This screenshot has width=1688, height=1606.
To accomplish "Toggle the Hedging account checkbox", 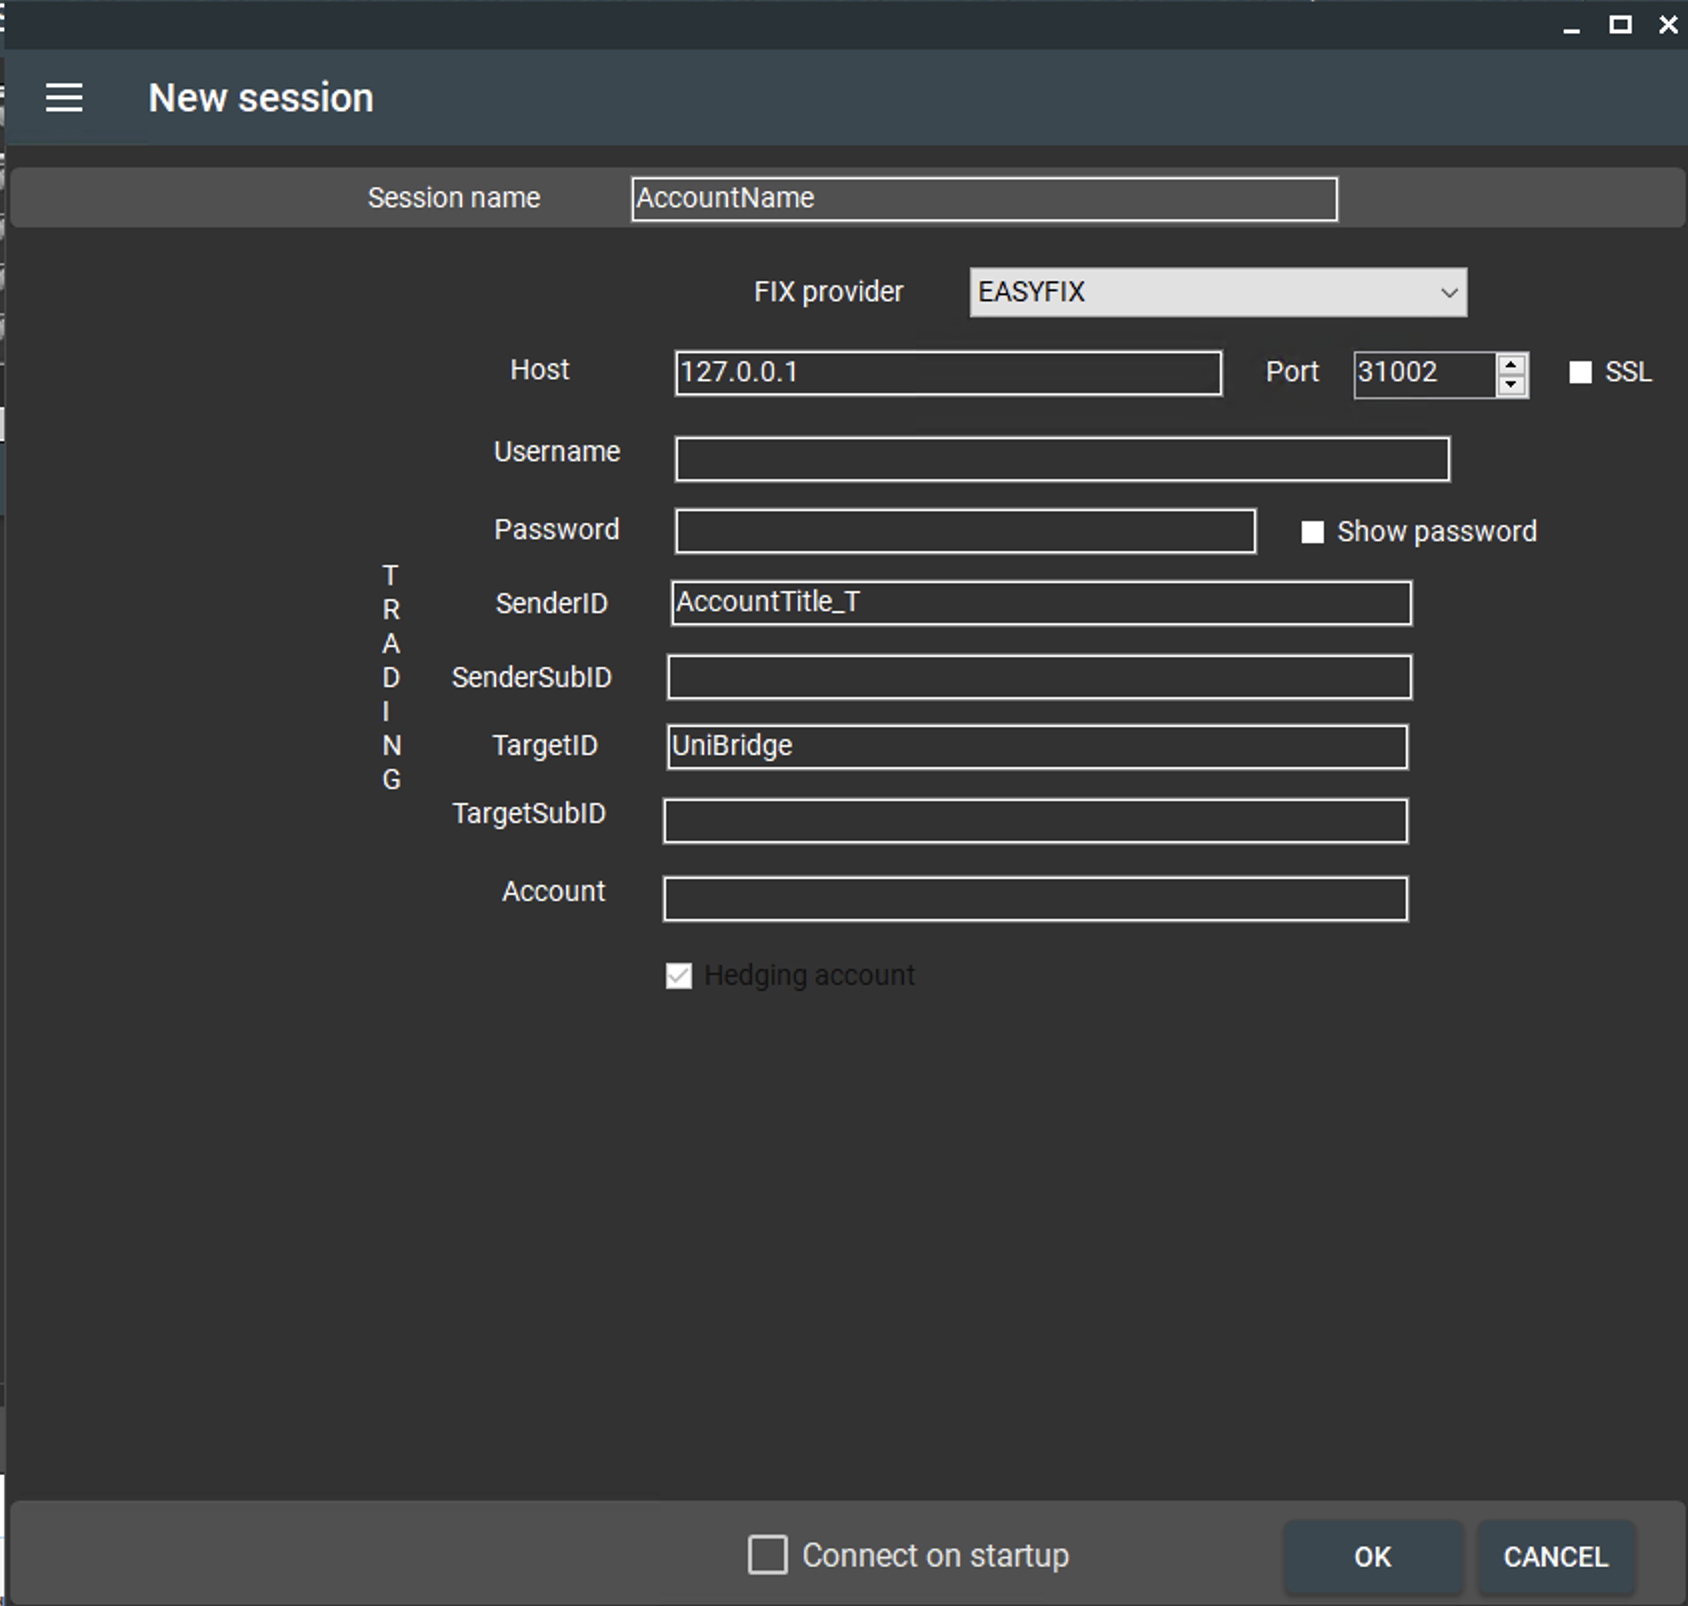I will tap(679, 976).
